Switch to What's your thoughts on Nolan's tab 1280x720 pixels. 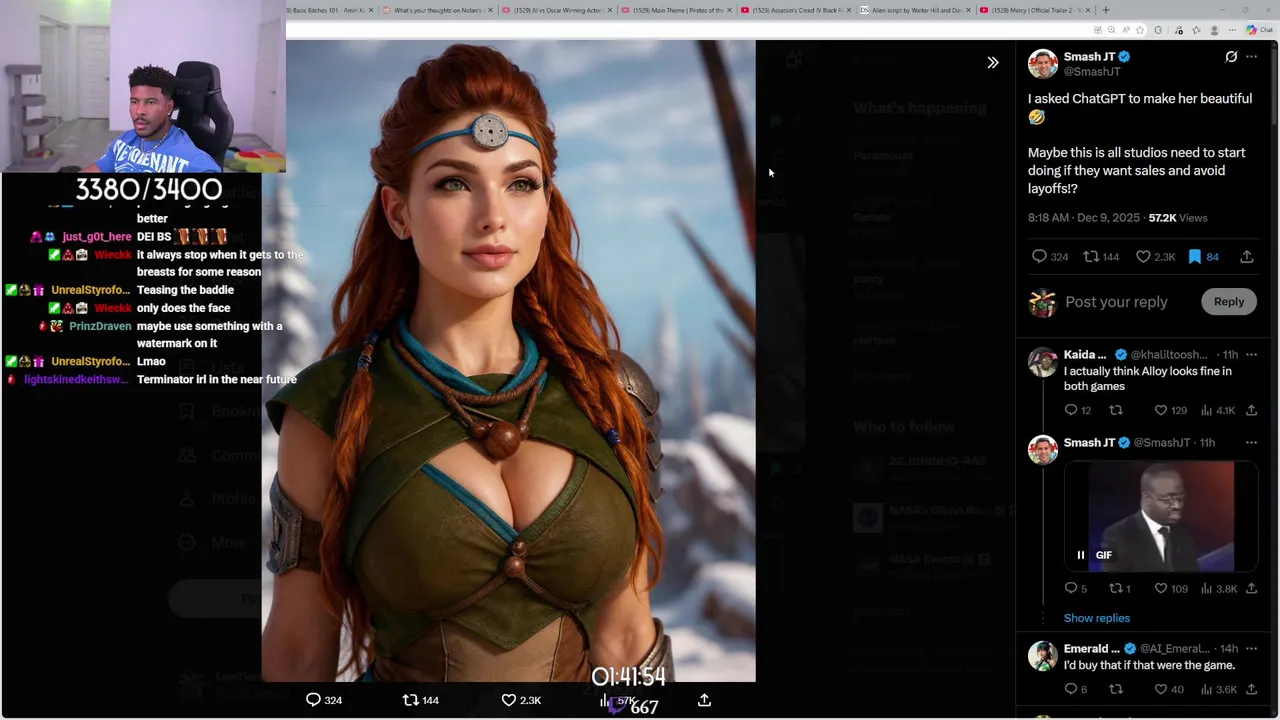click(437, 10)
